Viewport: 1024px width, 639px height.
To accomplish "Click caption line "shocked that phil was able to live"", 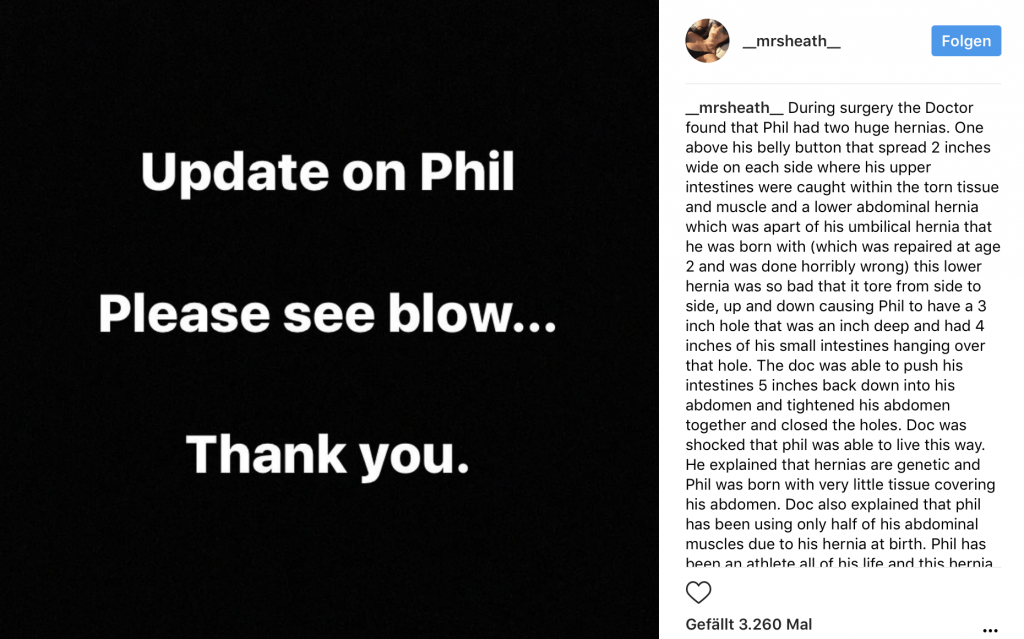I will point(834,445).
